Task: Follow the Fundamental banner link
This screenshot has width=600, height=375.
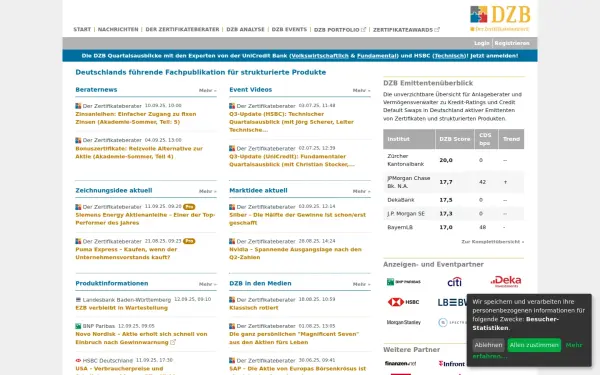Action: [377, 56]
